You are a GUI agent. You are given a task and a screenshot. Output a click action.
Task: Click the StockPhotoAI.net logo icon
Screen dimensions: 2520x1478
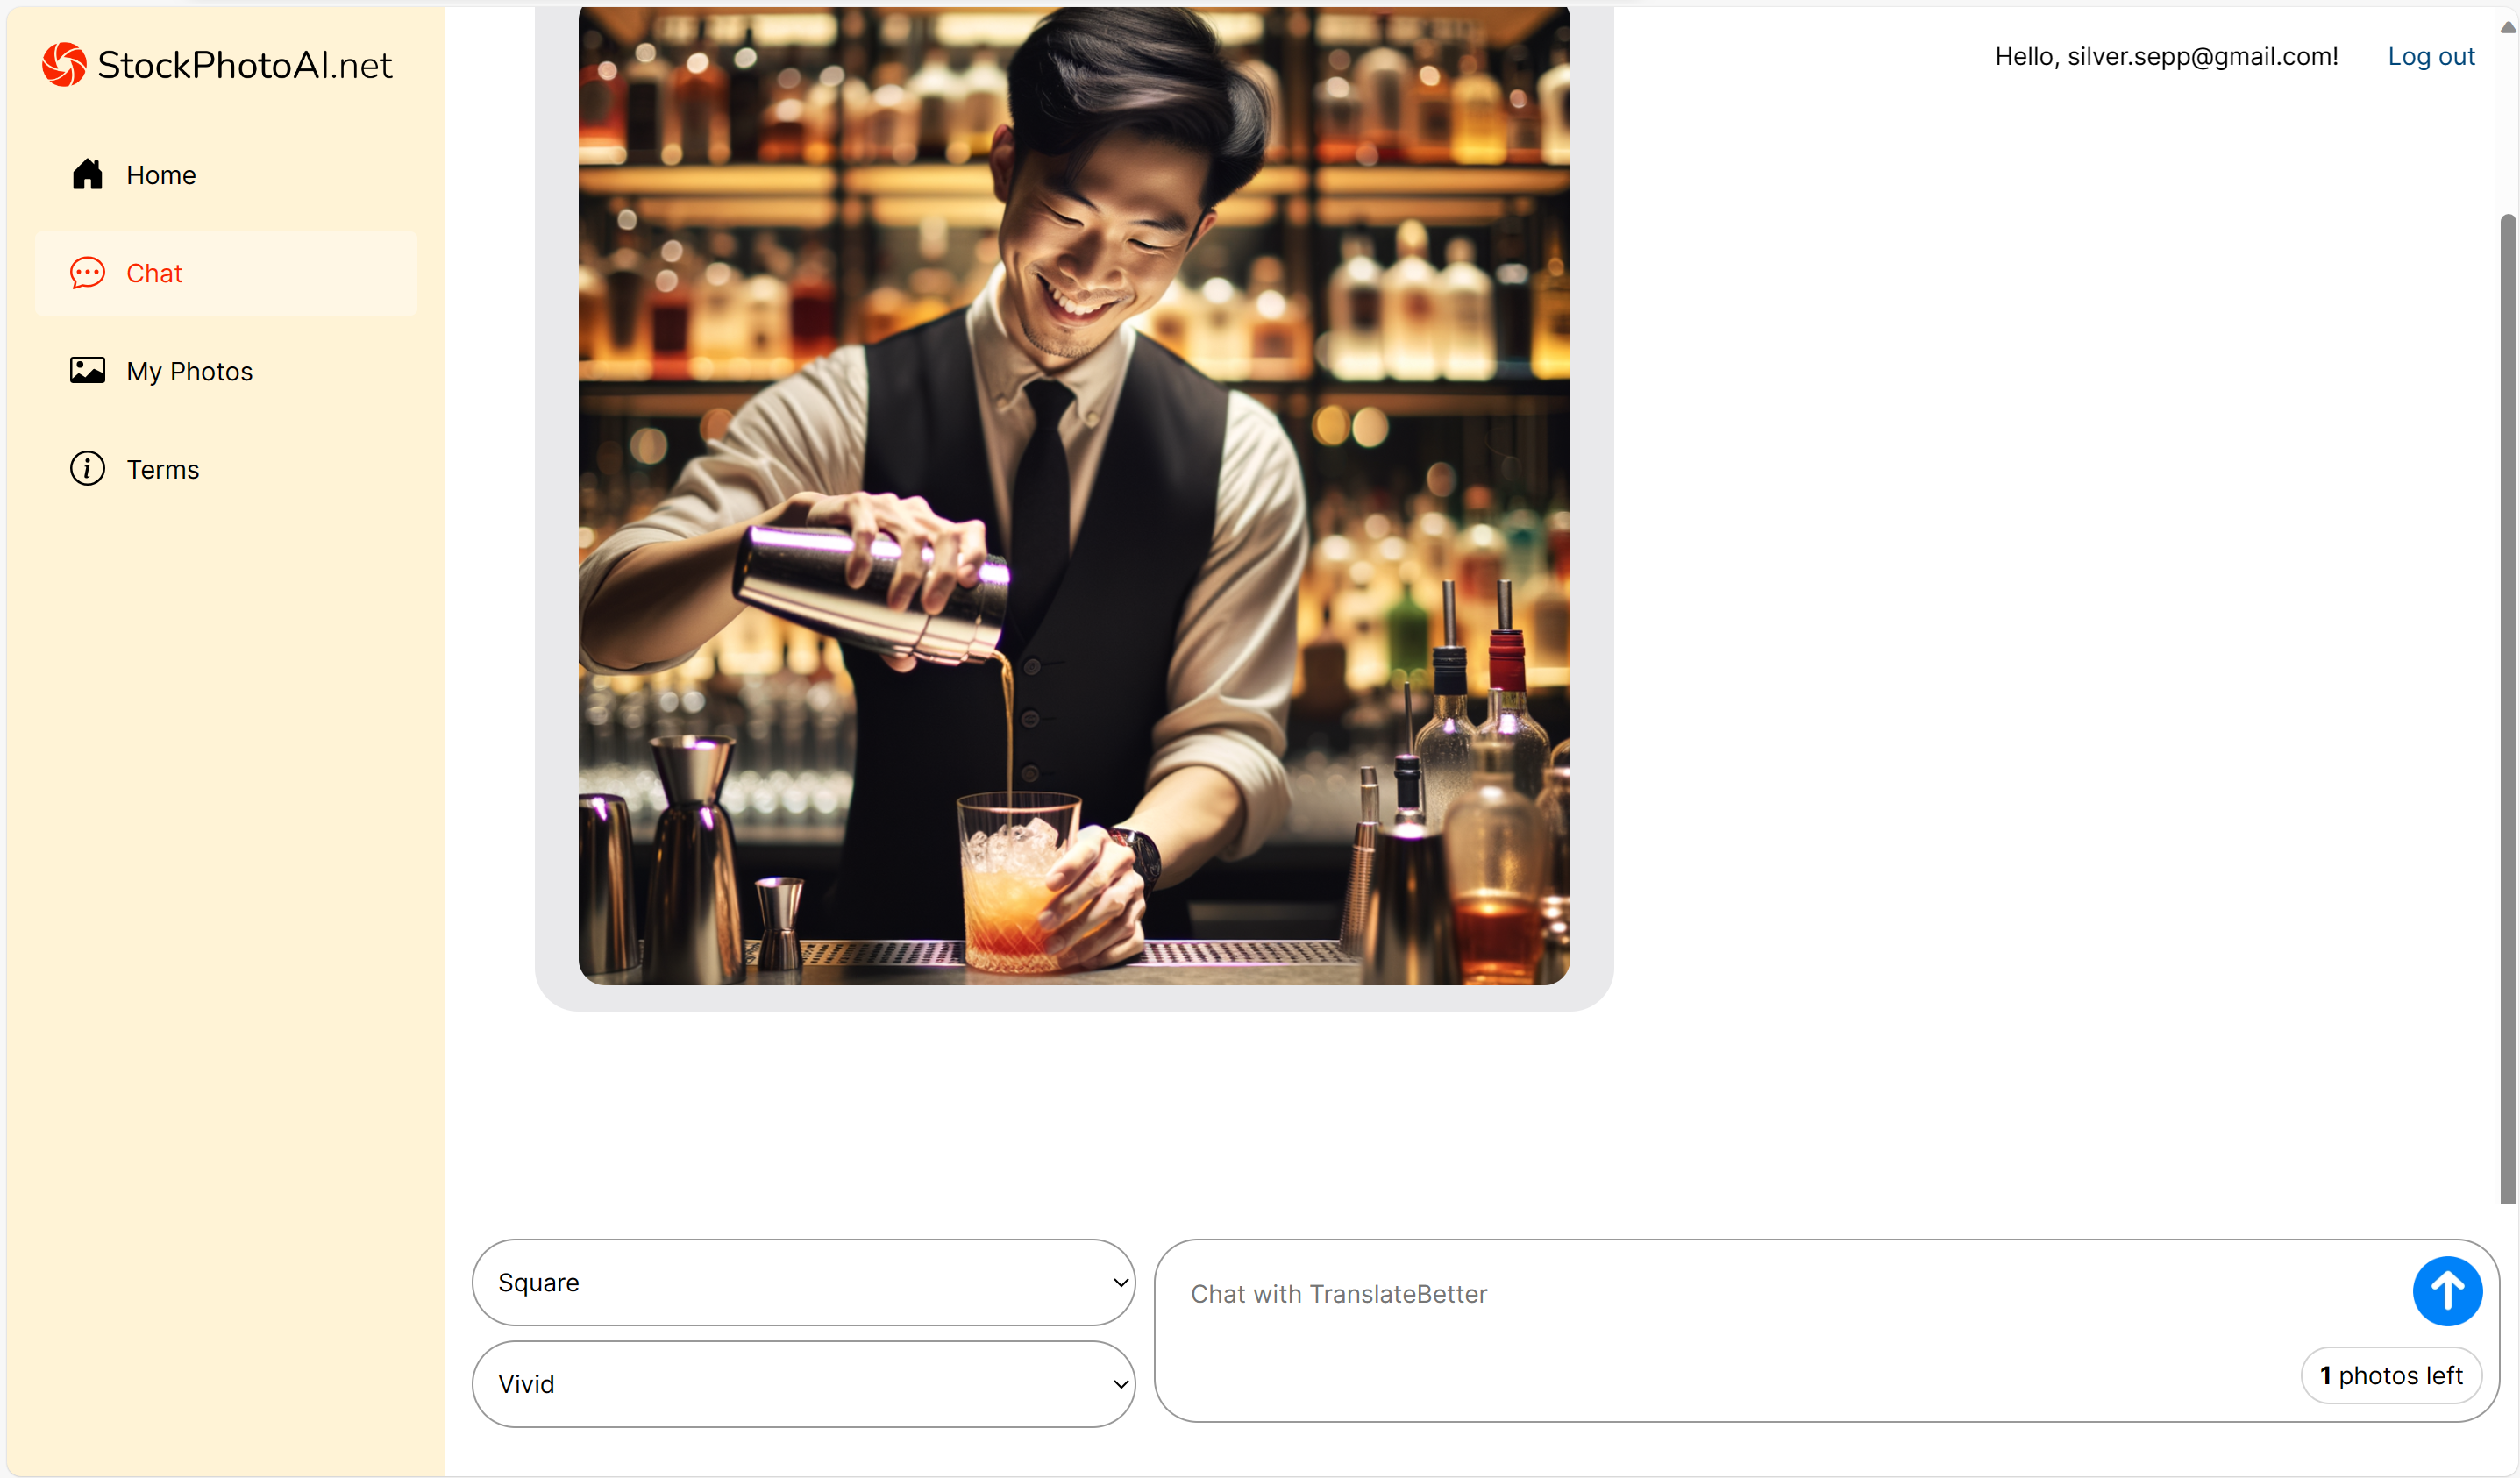tap(64, 65)
